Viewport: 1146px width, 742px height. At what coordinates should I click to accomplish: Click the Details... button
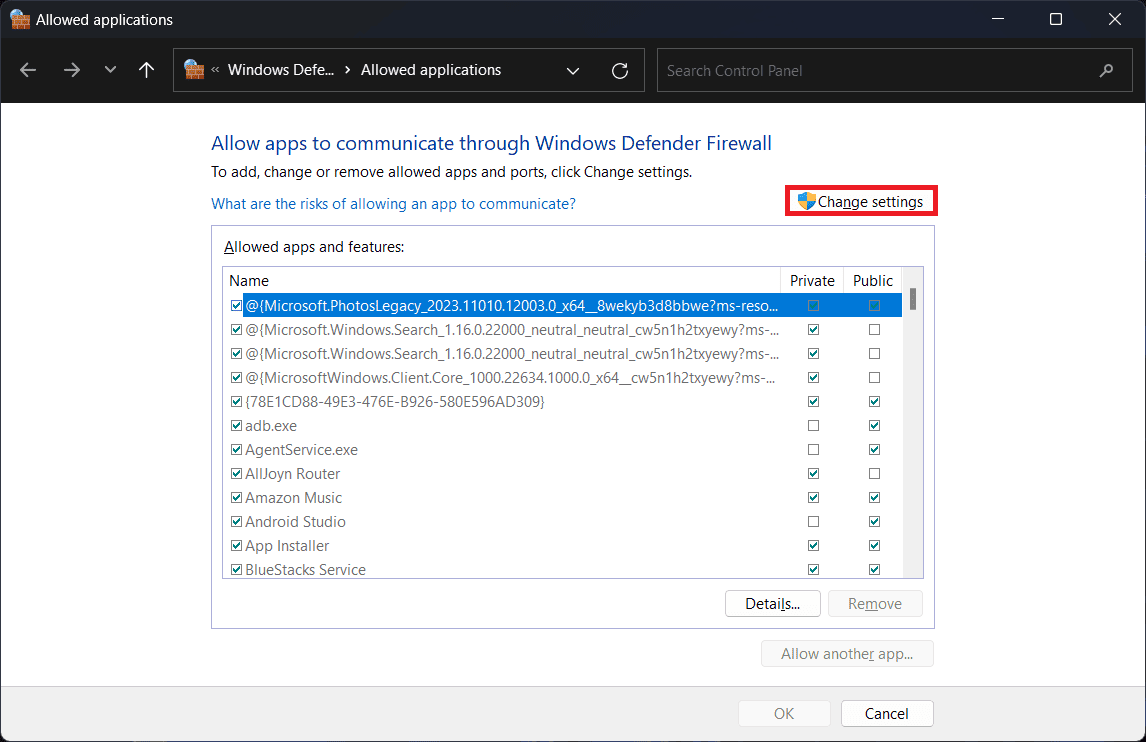(x=773, y=604)
